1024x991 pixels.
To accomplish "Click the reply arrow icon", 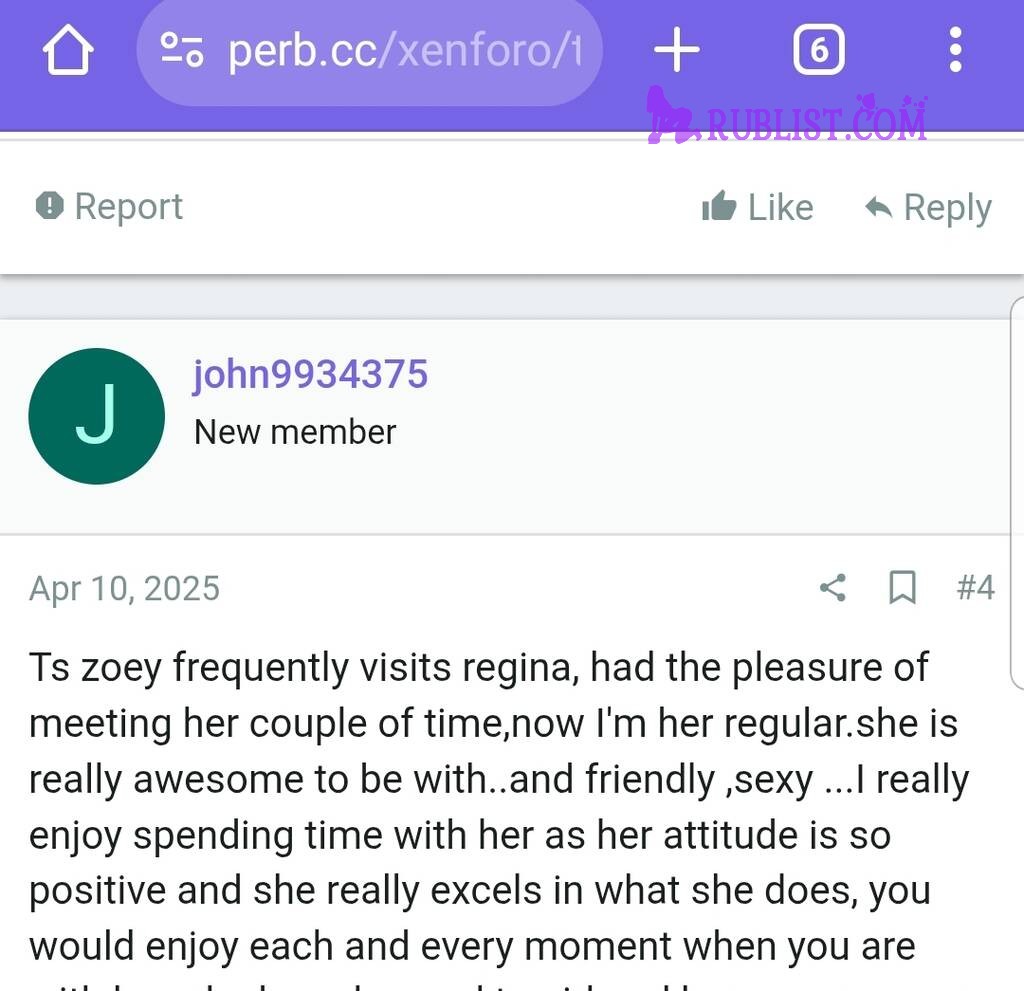I will pyautogui.click(x=878, y=208).
